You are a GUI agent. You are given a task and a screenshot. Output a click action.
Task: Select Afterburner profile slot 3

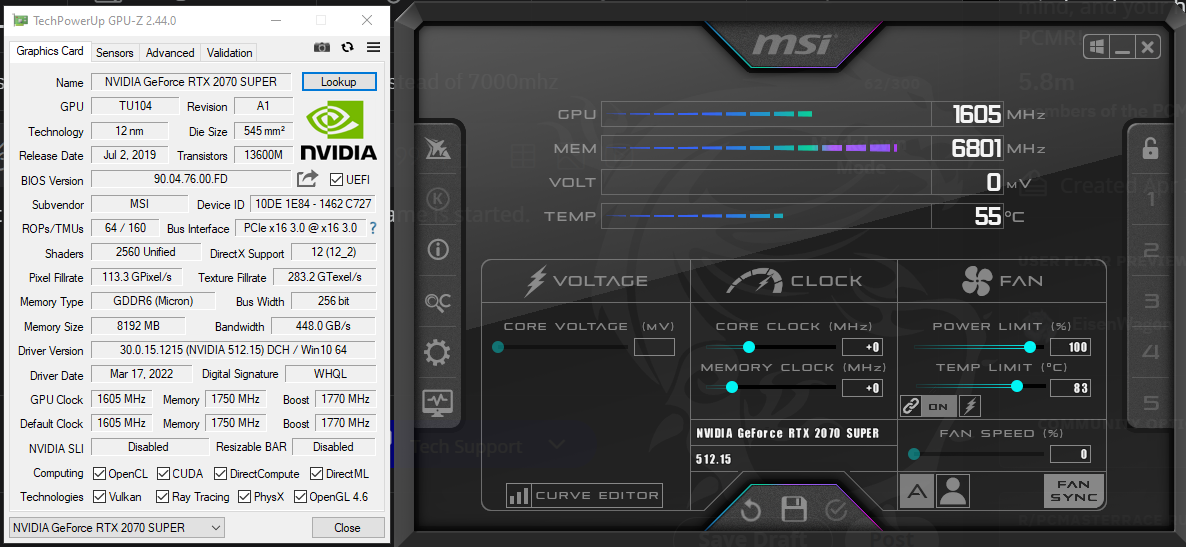point(1150,301)
